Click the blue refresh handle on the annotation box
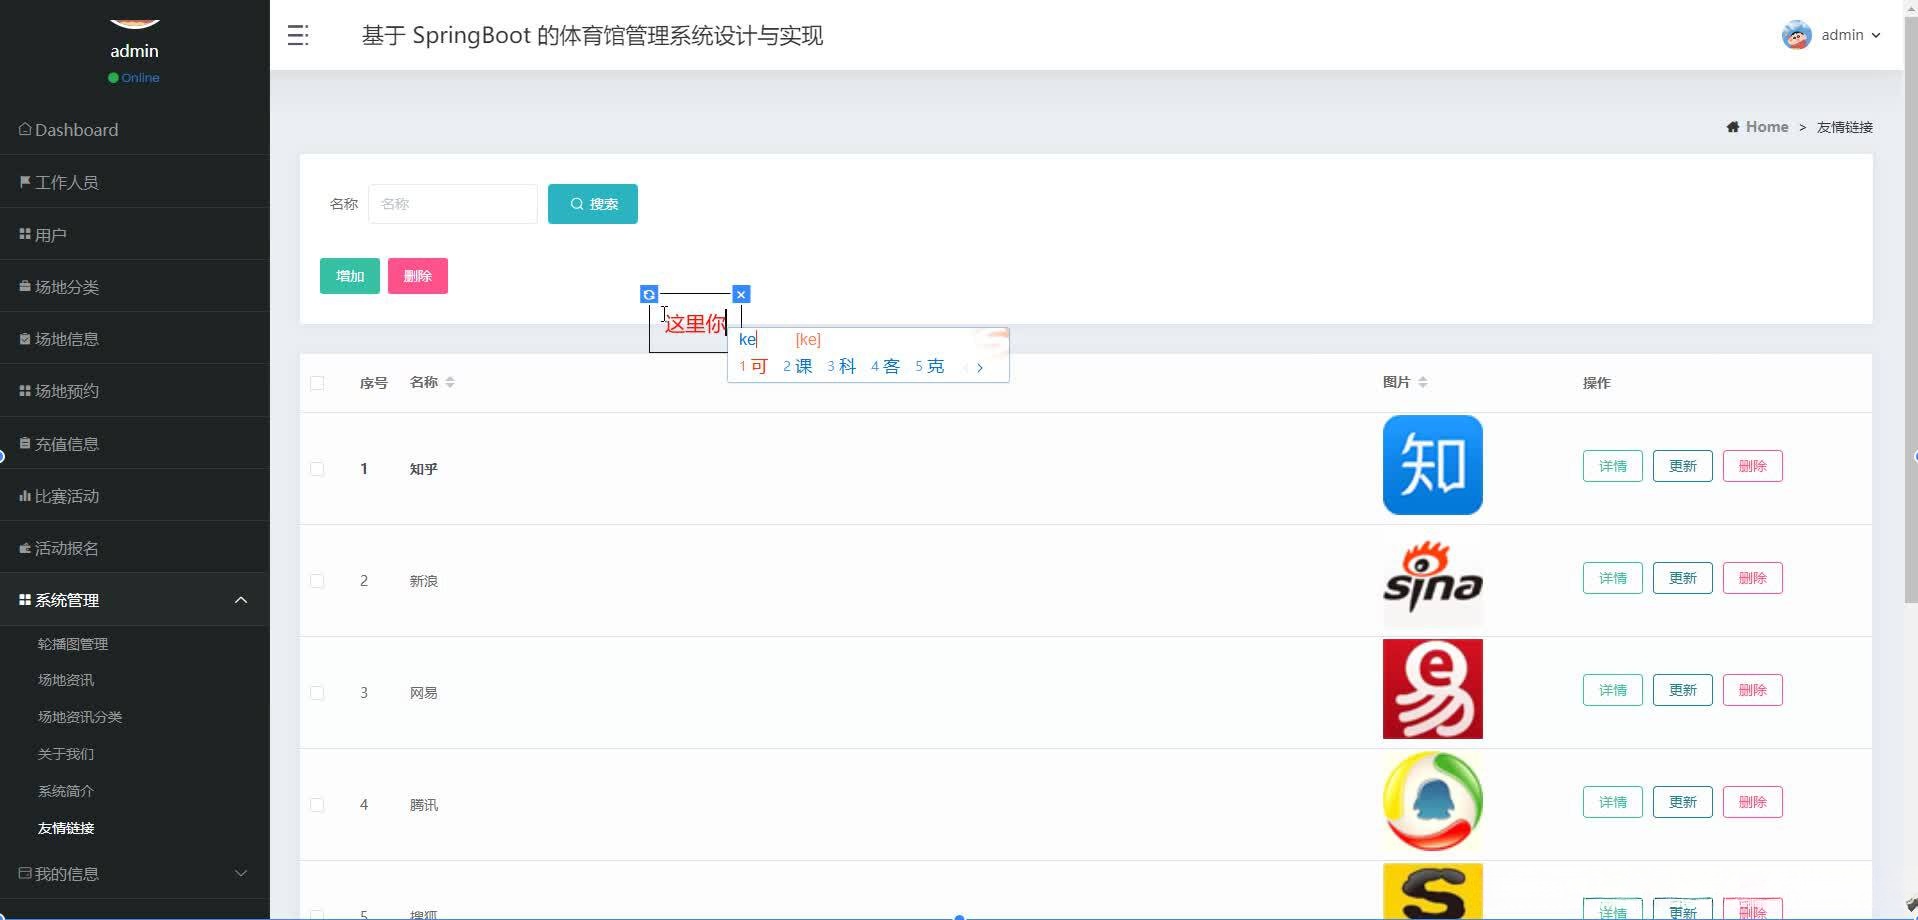The image size is (1918, 920). click(649, 294)
